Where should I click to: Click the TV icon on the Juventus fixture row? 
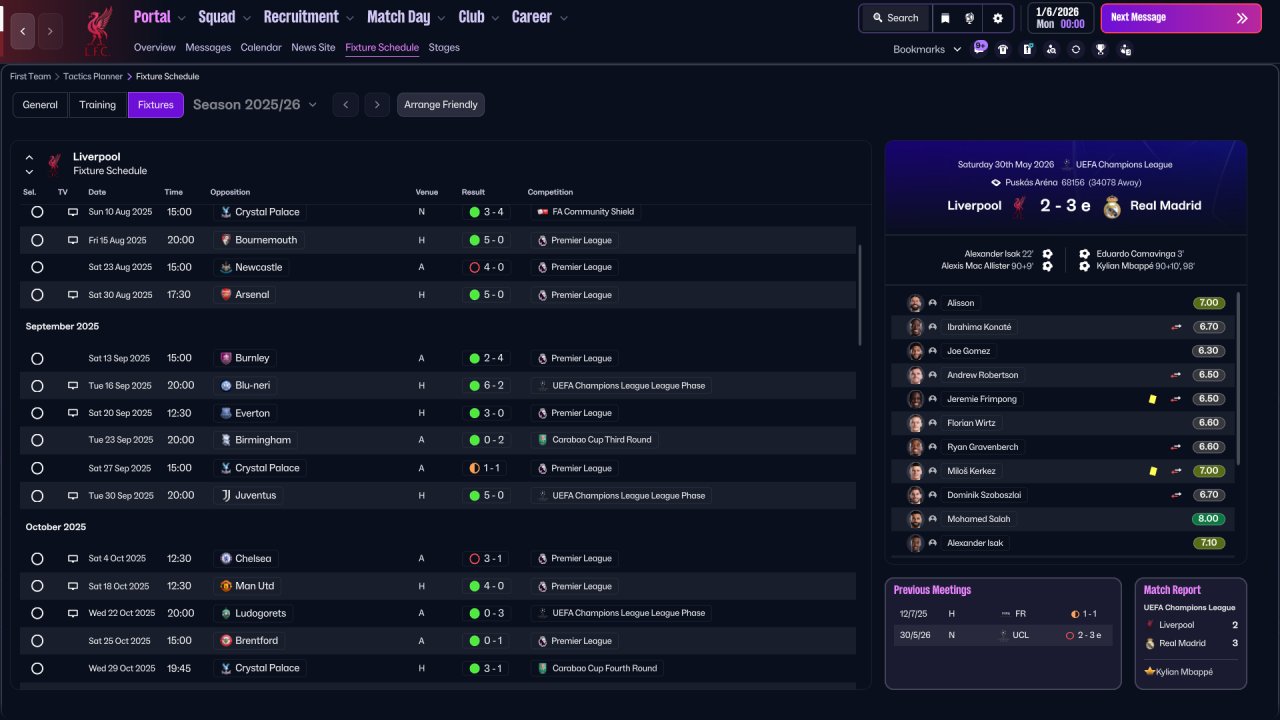(73, 495)
